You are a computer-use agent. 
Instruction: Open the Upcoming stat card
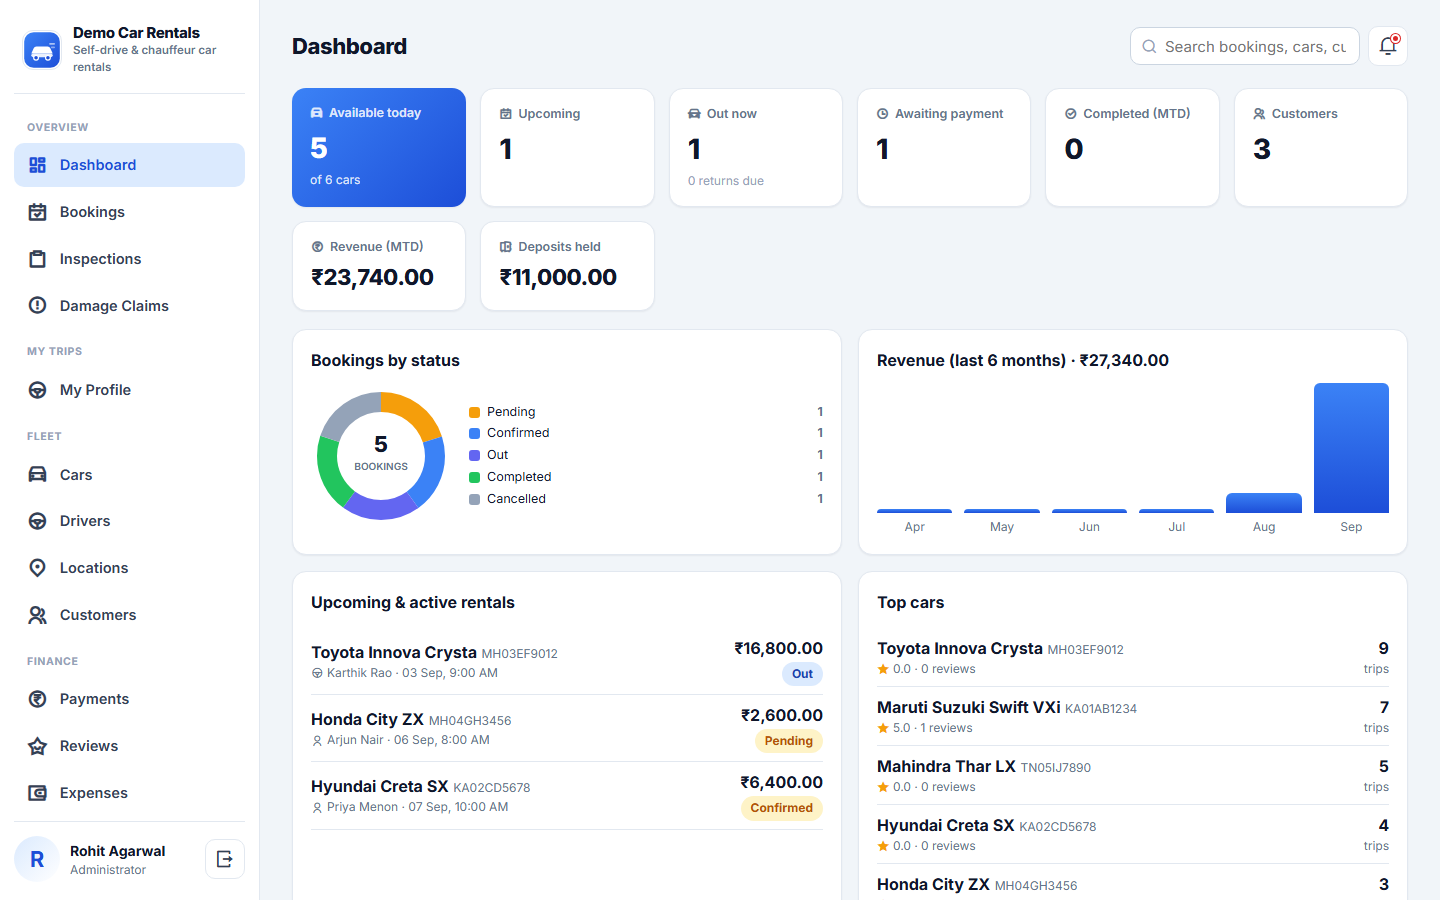point(567,147)
